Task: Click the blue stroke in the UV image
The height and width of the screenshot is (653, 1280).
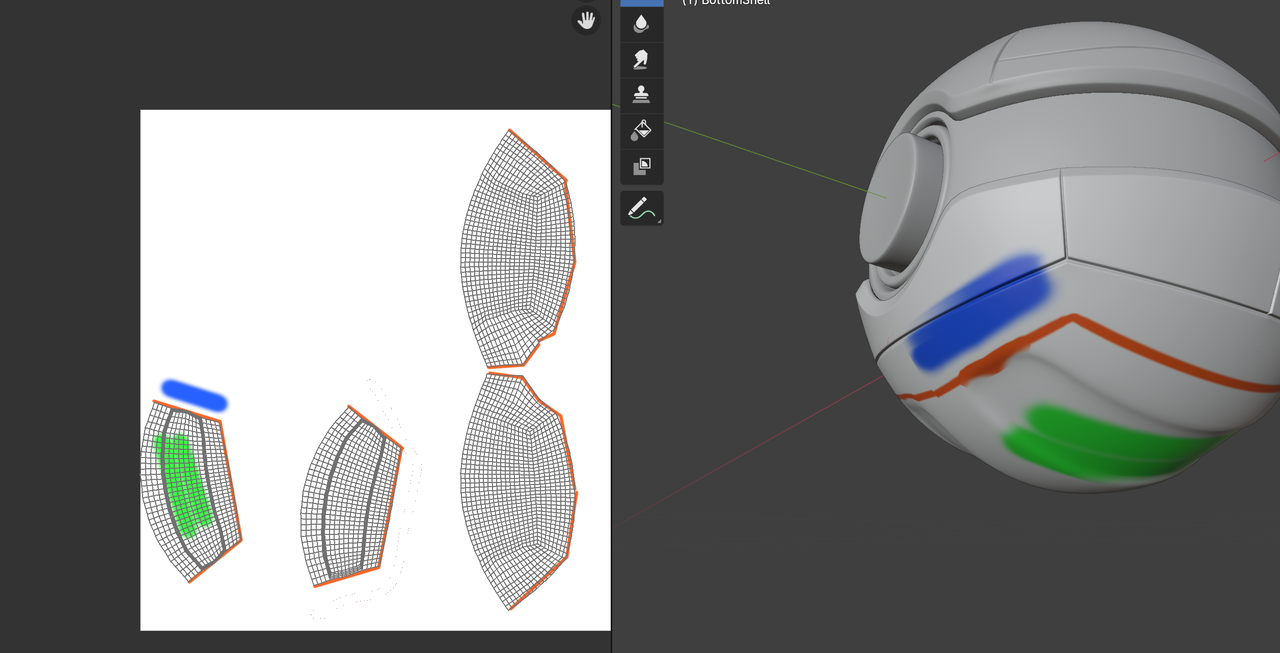Action: click(194, 395)
